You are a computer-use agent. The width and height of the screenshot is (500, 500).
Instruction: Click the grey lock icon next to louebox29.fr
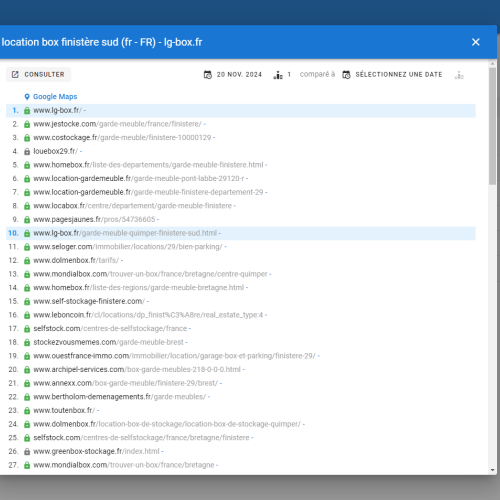[27, 151]
